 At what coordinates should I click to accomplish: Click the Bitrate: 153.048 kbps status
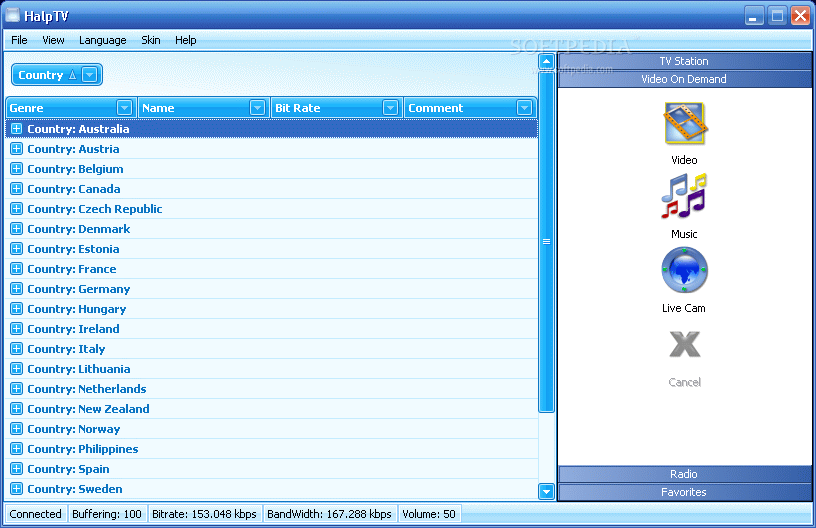pos(205,514)
